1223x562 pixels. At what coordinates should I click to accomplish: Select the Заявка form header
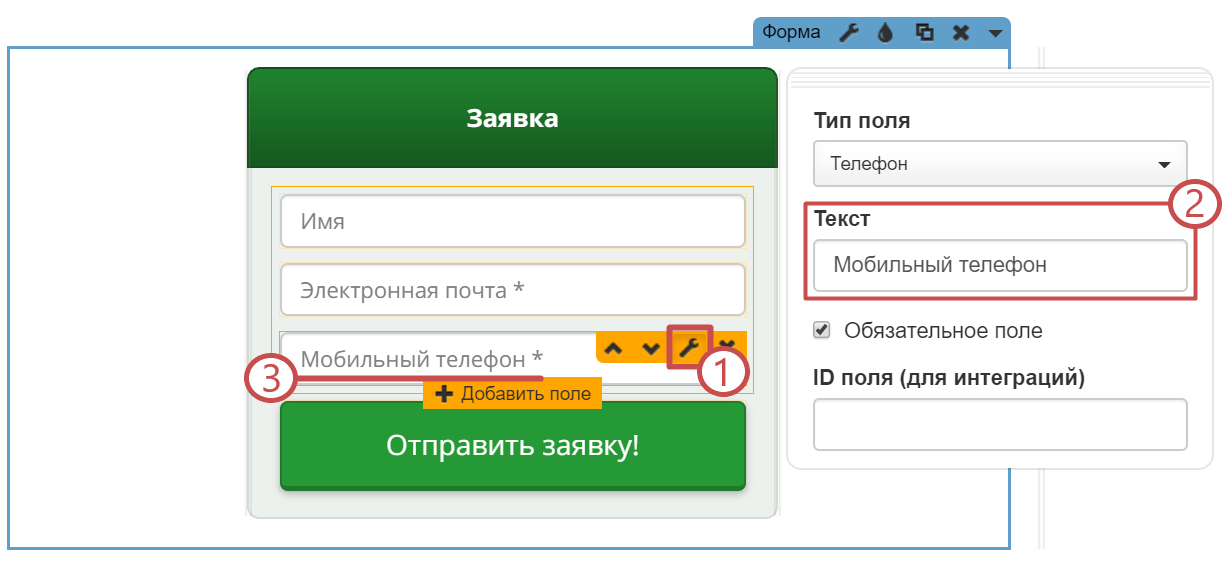click(512, 119)
